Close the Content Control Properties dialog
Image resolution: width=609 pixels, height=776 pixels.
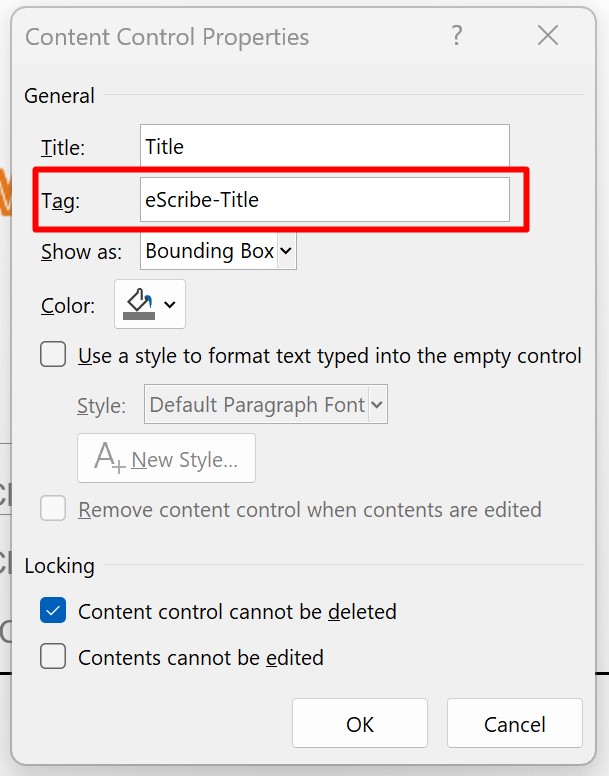pyautogui.click(x=548, y=36)
